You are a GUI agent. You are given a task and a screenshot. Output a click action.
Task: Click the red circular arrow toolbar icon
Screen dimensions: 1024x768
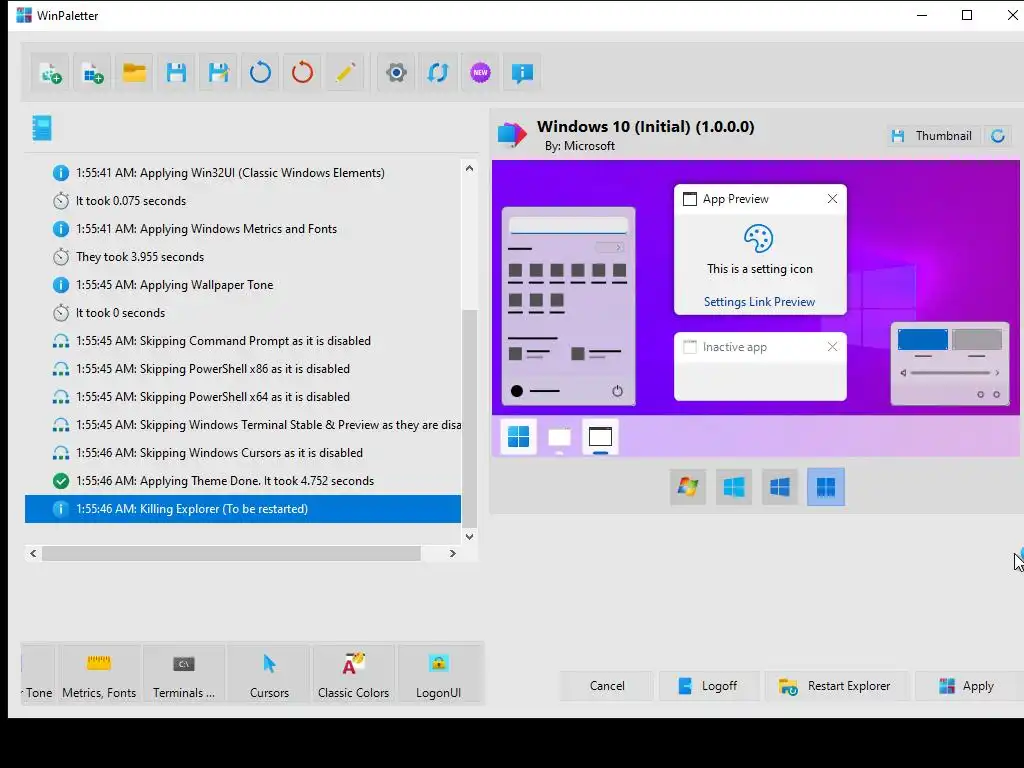(x=302, y=73)
